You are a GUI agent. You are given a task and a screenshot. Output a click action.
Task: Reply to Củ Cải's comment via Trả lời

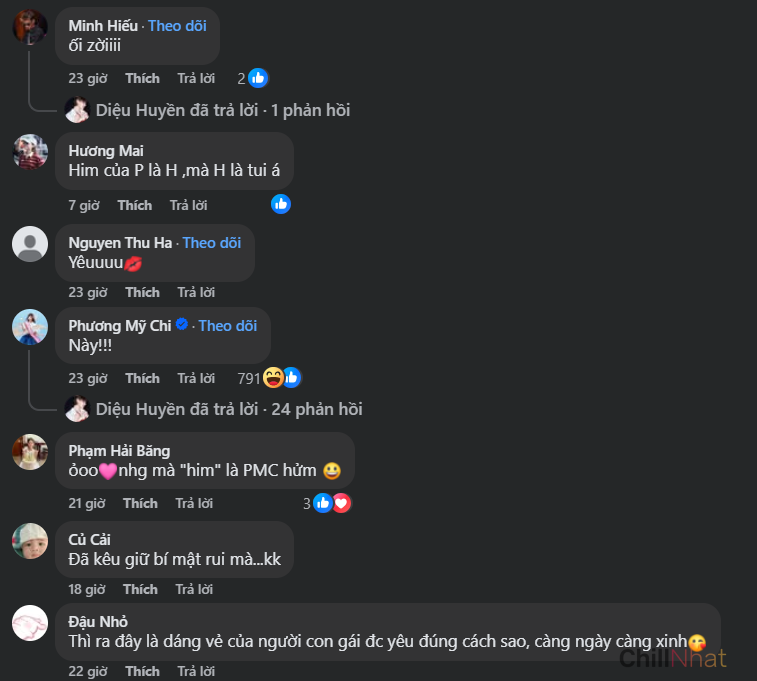pos(194,590)
